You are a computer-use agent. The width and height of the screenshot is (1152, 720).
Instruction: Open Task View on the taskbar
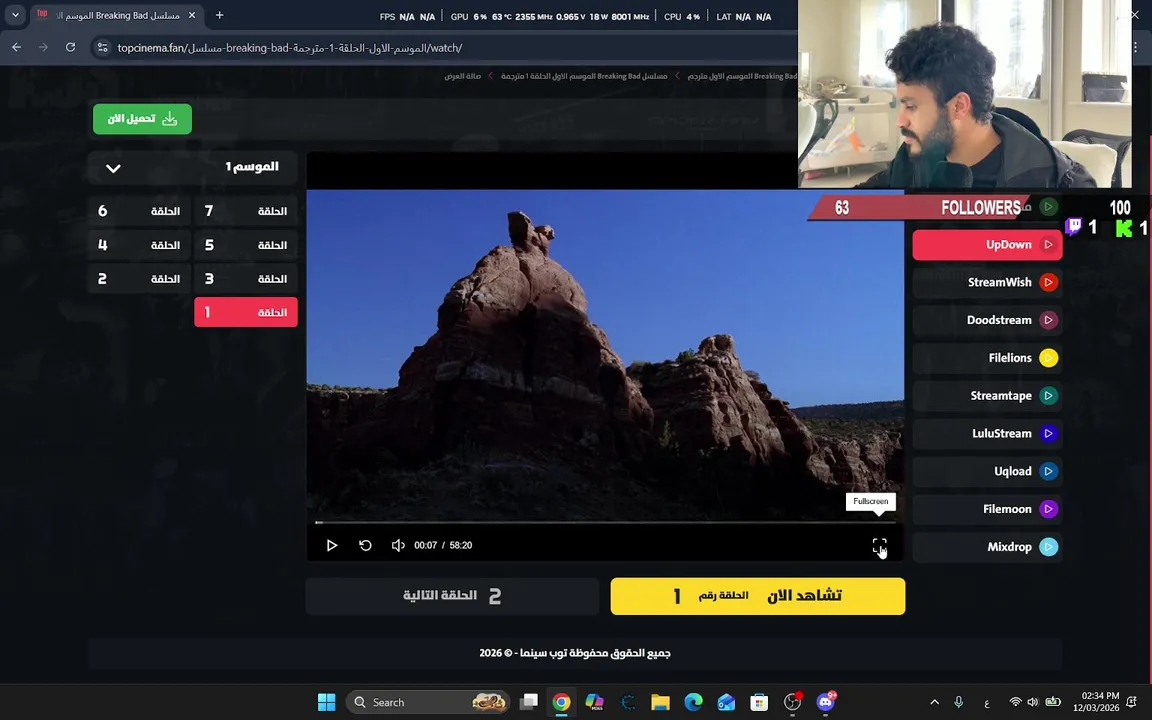click(528, 702)
